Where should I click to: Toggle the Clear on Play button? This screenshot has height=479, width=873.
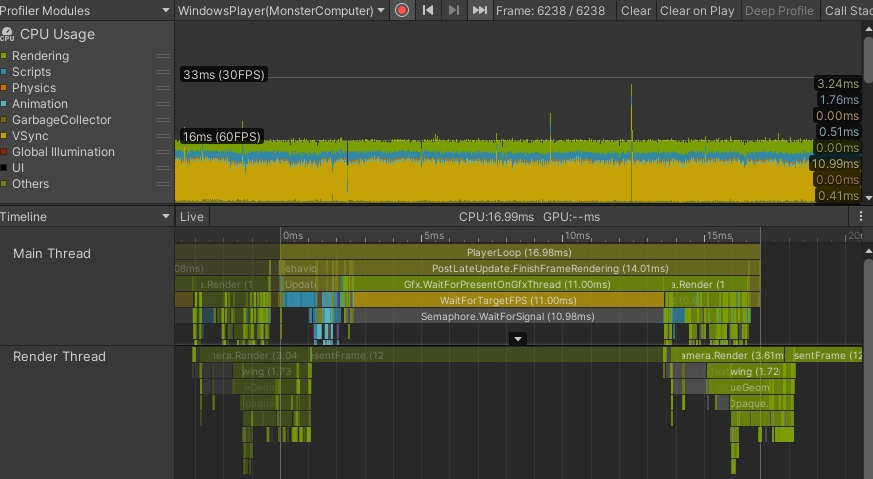click(x=697, y=11)
